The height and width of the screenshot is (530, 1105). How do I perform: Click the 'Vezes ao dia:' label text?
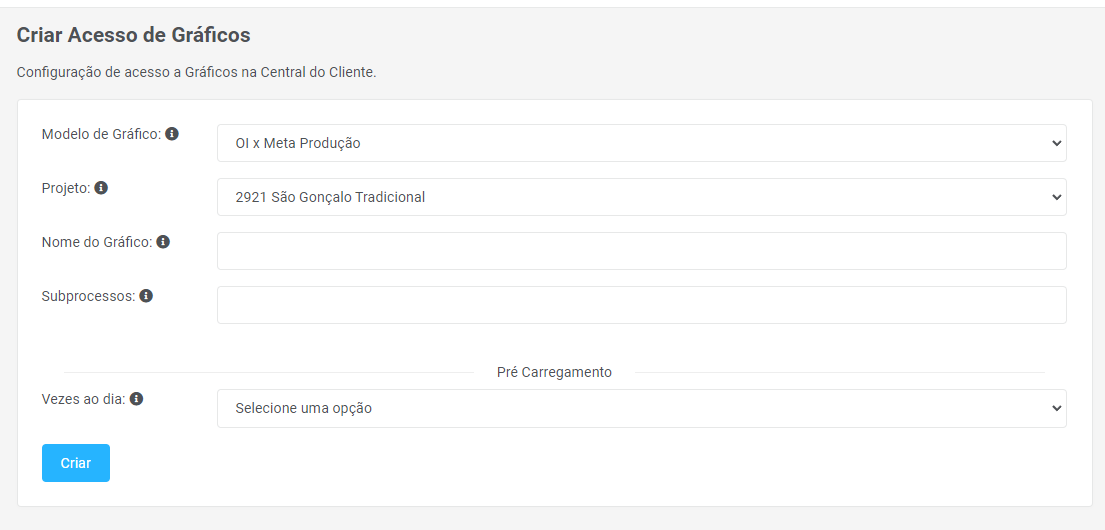tap(83, 399)
